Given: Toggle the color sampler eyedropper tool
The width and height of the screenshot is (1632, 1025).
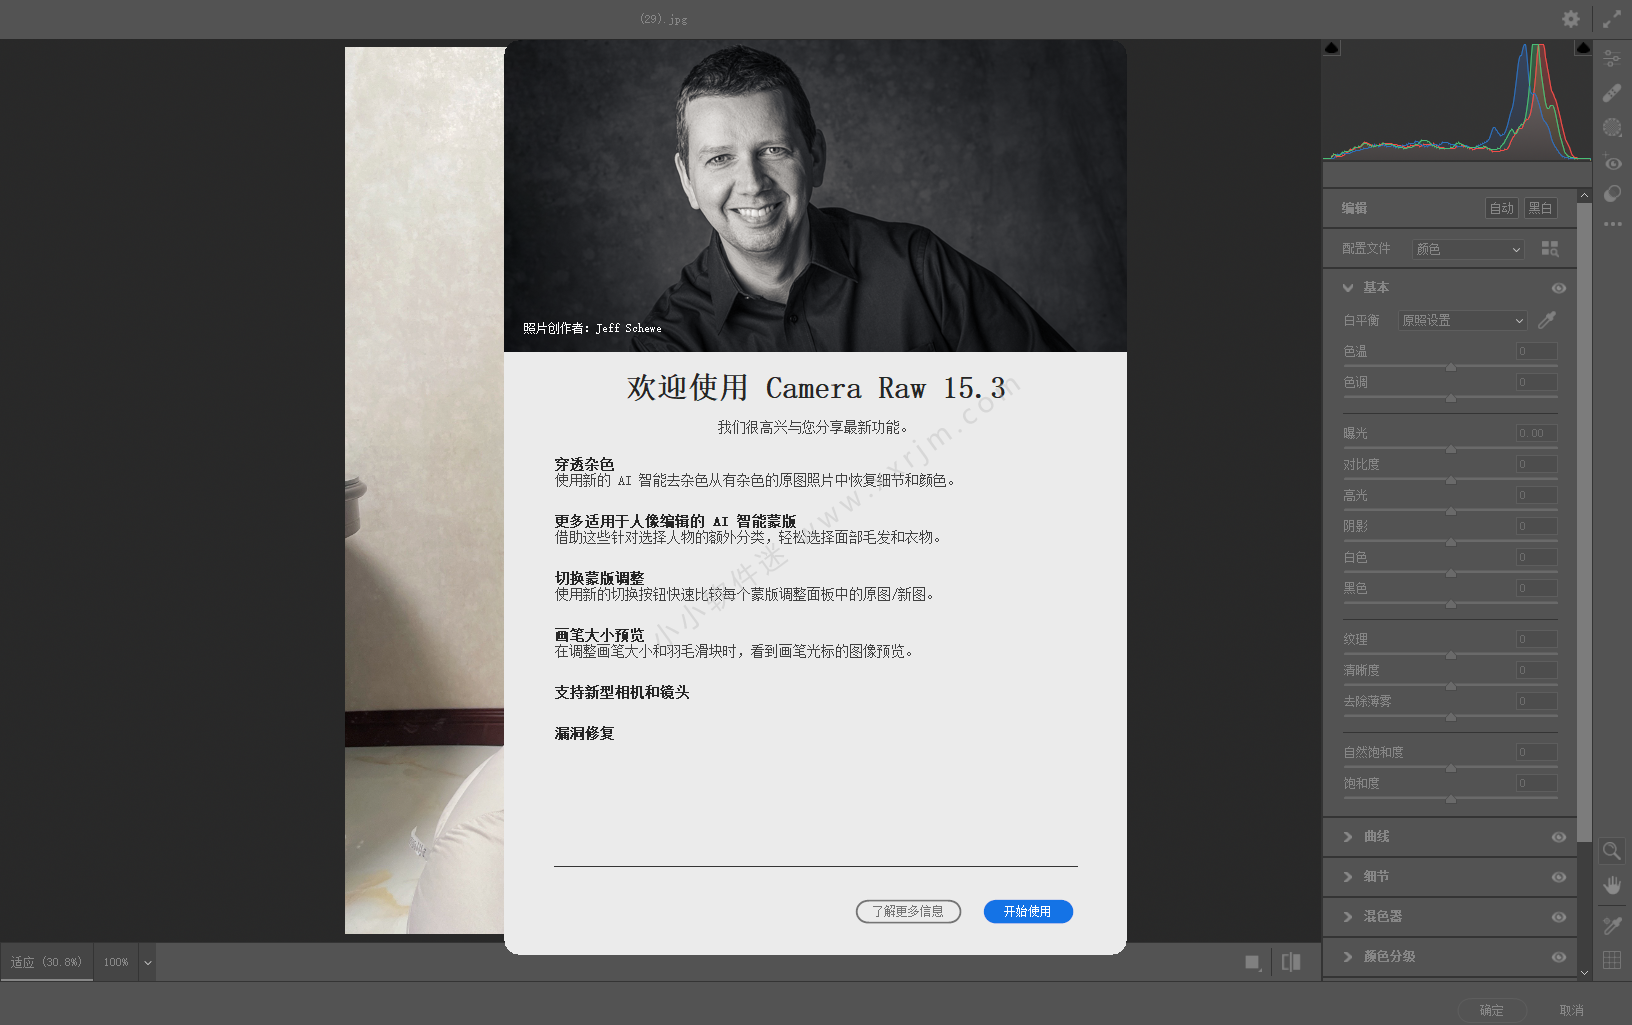Looking at the screenshot, I should (1611, 925).
